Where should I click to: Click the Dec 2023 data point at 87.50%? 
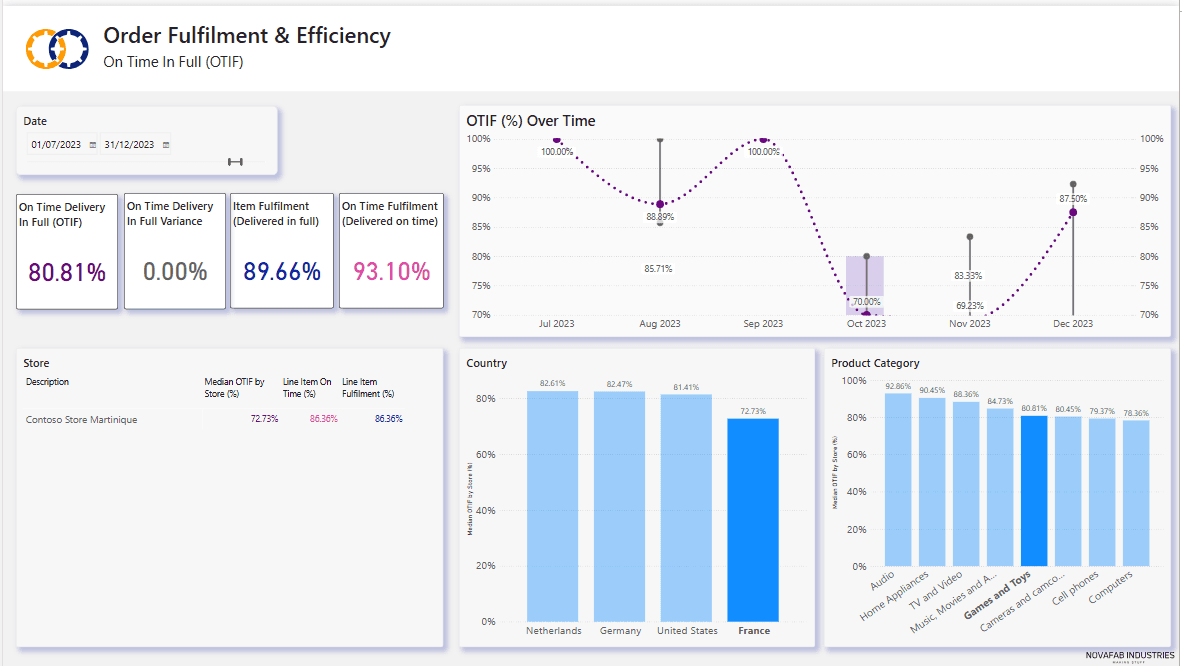(x=1073, y=212)
